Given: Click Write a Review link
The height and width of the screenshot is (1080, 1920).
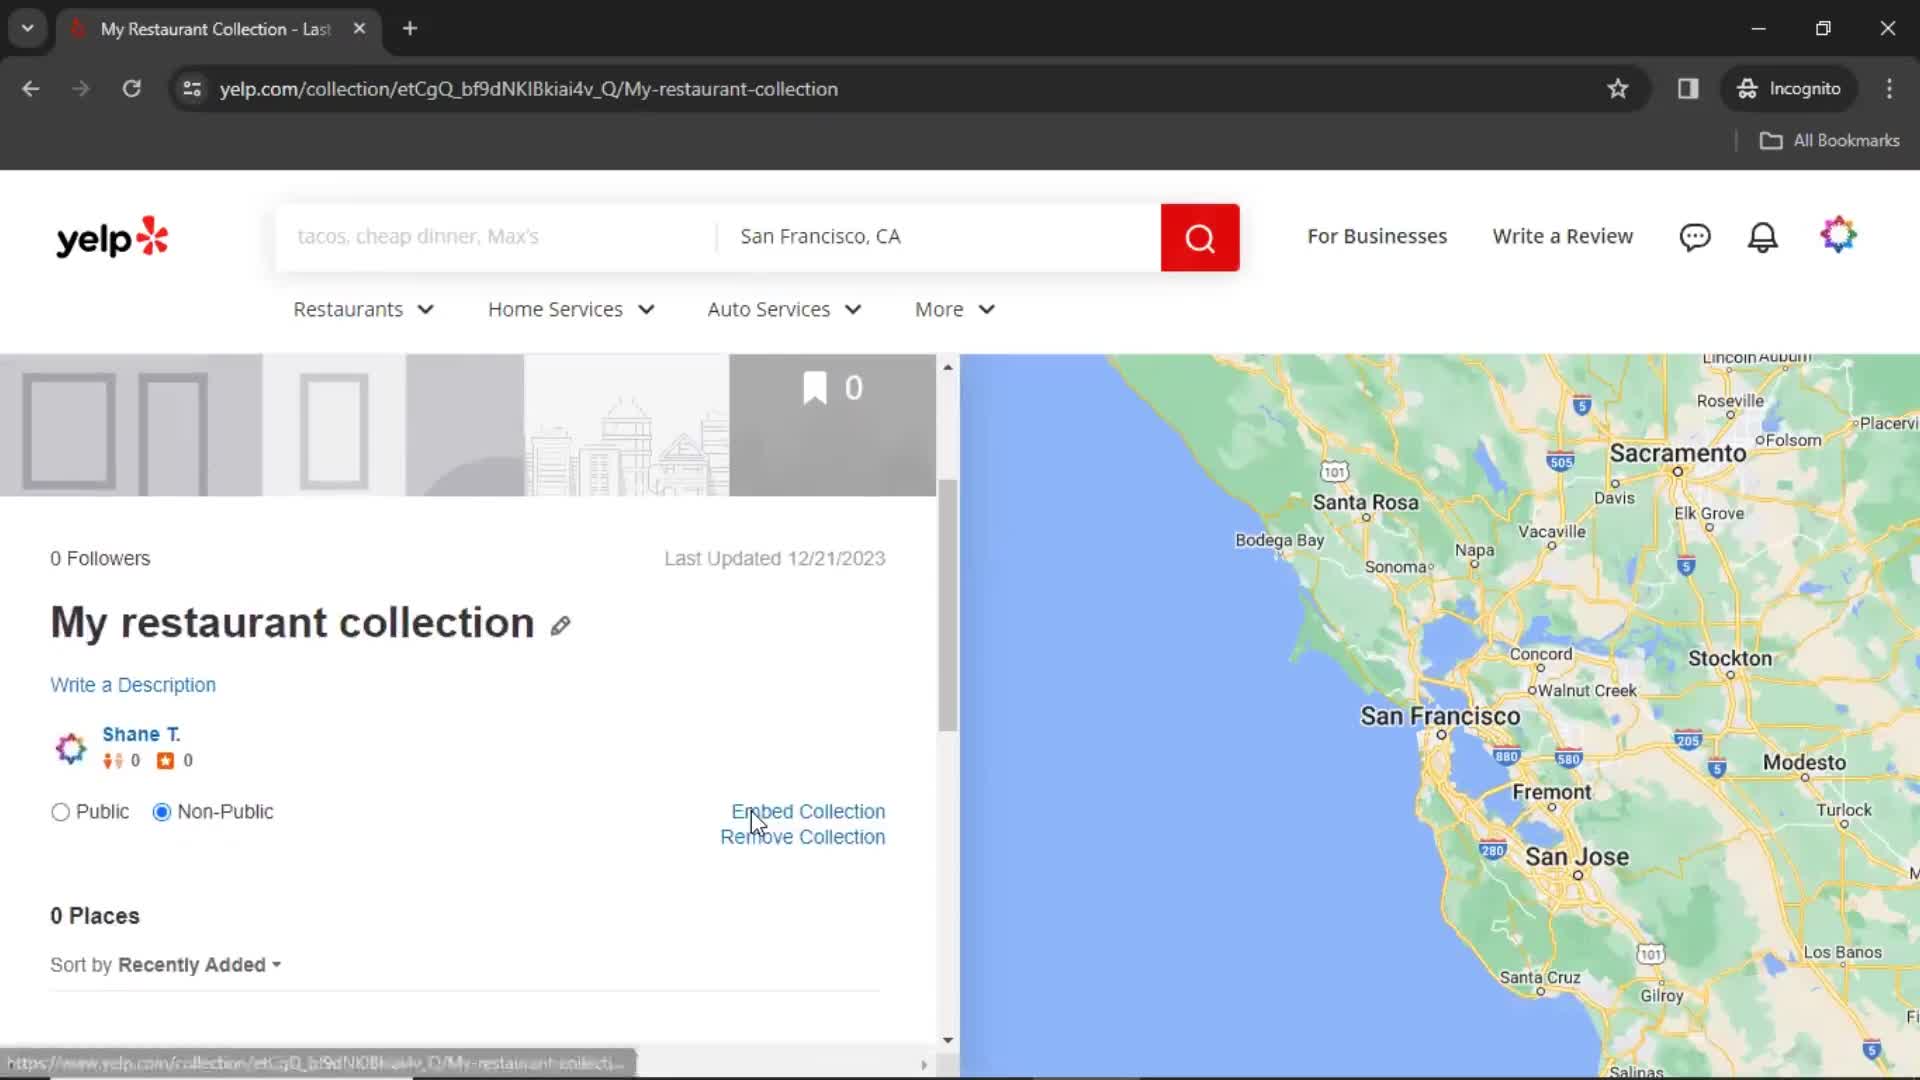Looking at the screenshot, I should [1562, 237].
